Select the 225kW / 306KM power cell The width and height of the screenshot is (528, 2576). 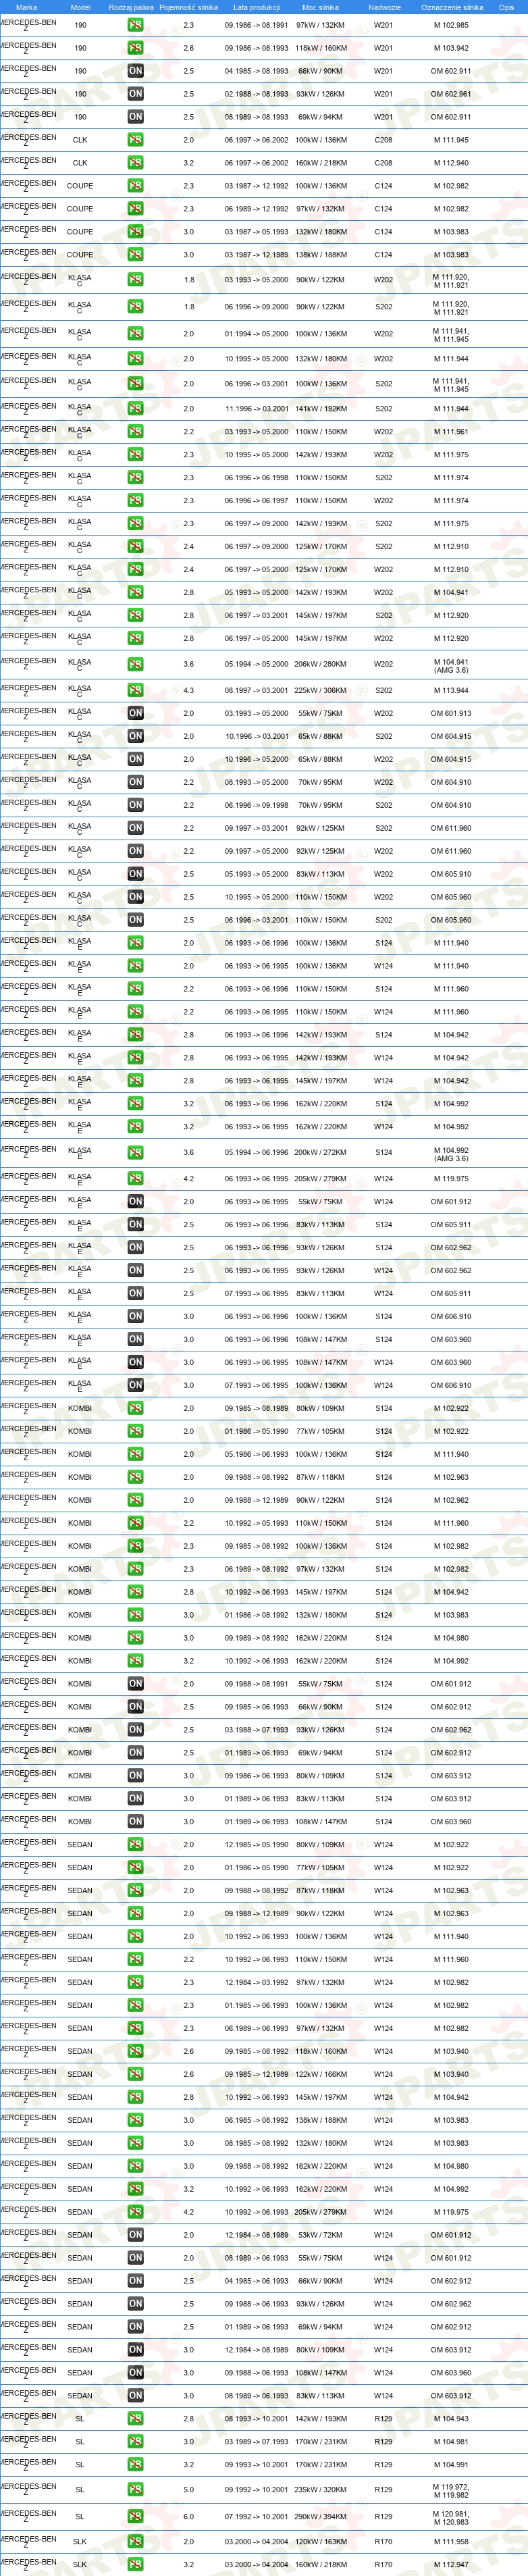[x=320, y=690]
